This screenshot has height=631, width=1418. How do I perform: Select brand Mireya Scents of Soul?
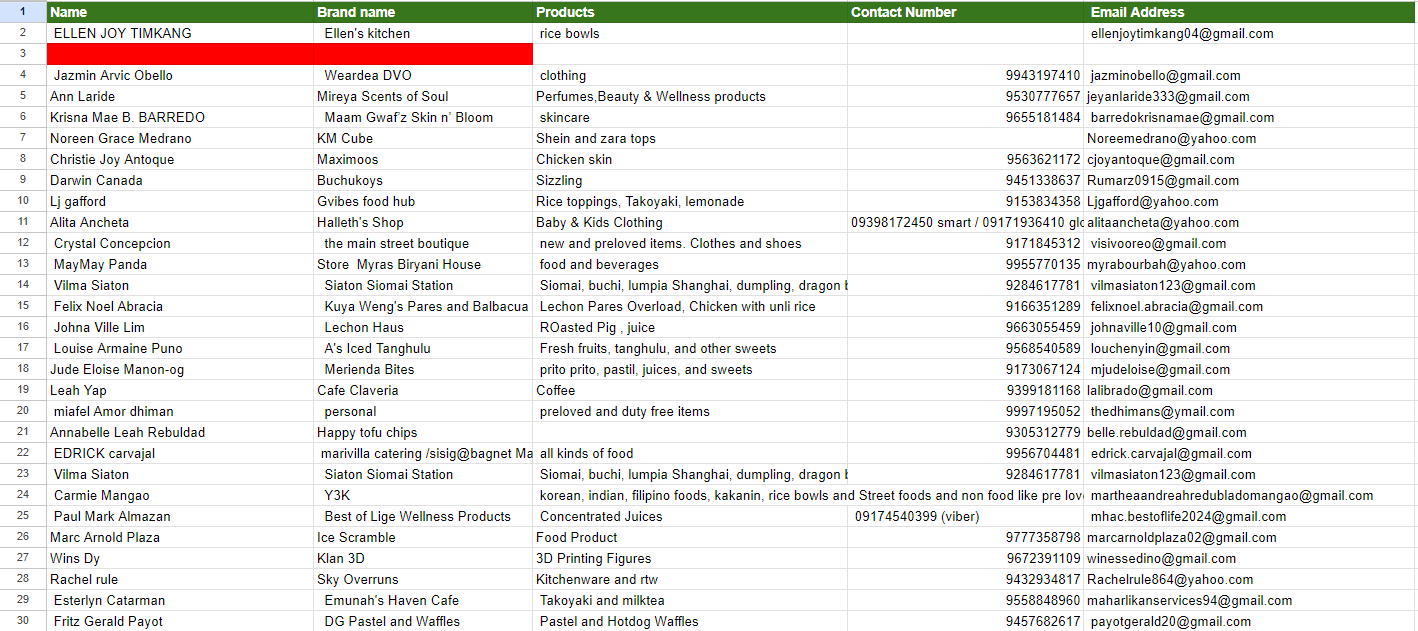tap(423, 96)
